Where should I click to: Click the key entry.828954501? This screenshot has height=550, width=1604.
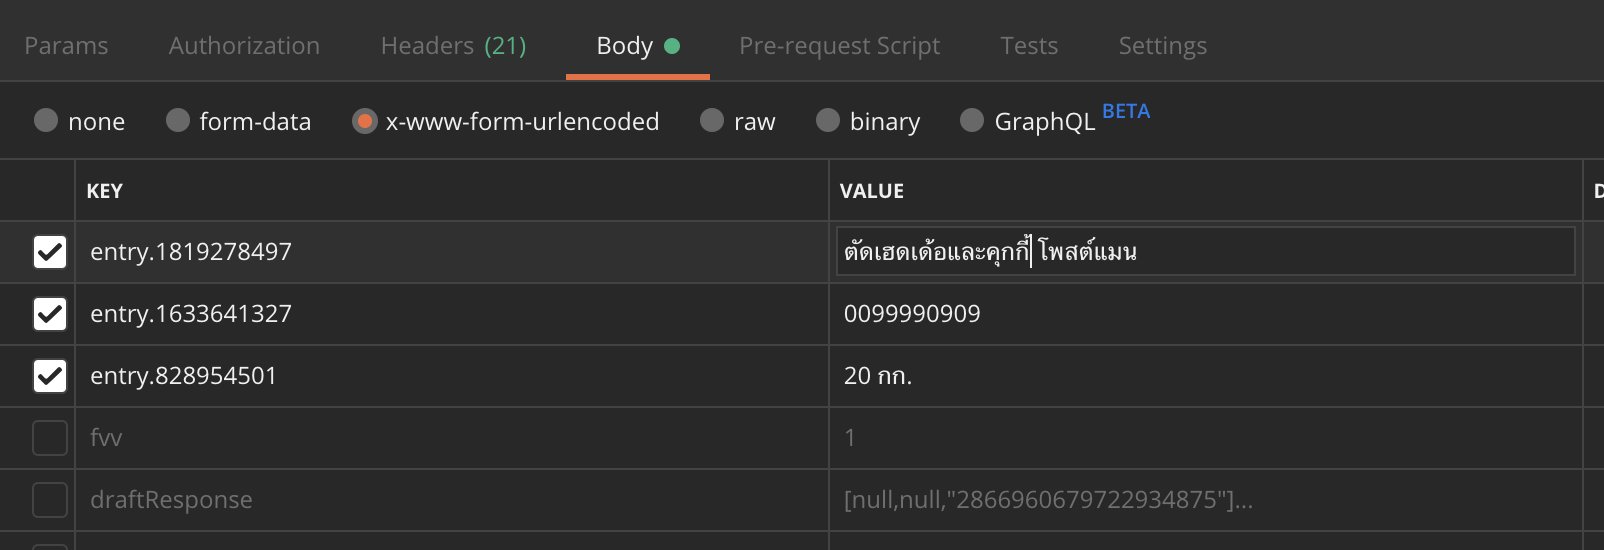(183, 376)
